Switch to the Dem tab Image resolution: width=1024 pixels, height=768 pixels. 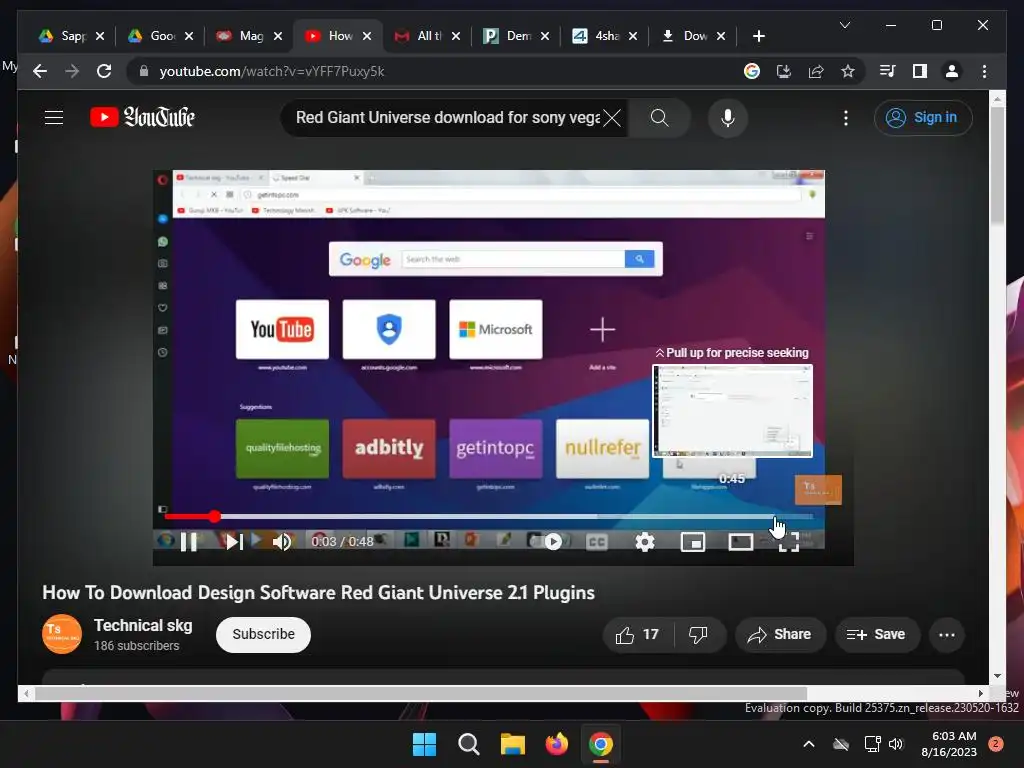(509, 36)
